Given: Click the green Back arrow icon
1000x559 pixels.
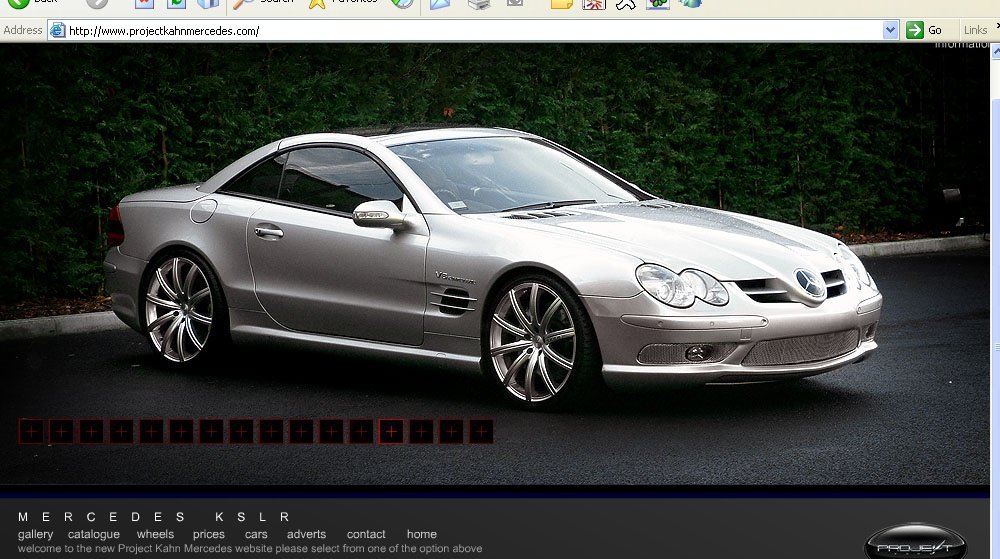Looking at the screenshot, I should pyautogui.click(x=18, y=3).
